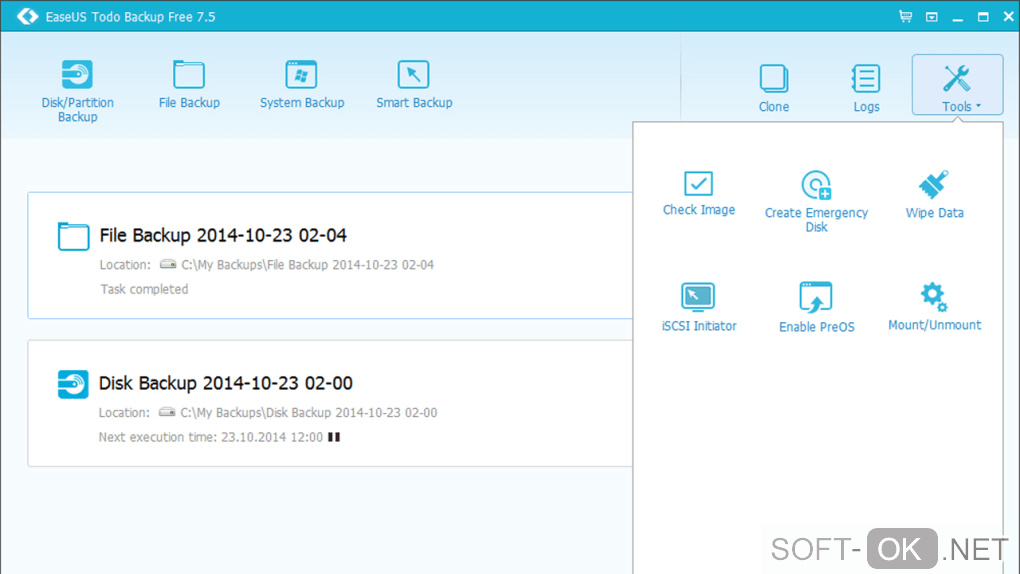Open Wipe Data tool
Viewport: 1020px width, 574px height.
(x=934, y=195)
